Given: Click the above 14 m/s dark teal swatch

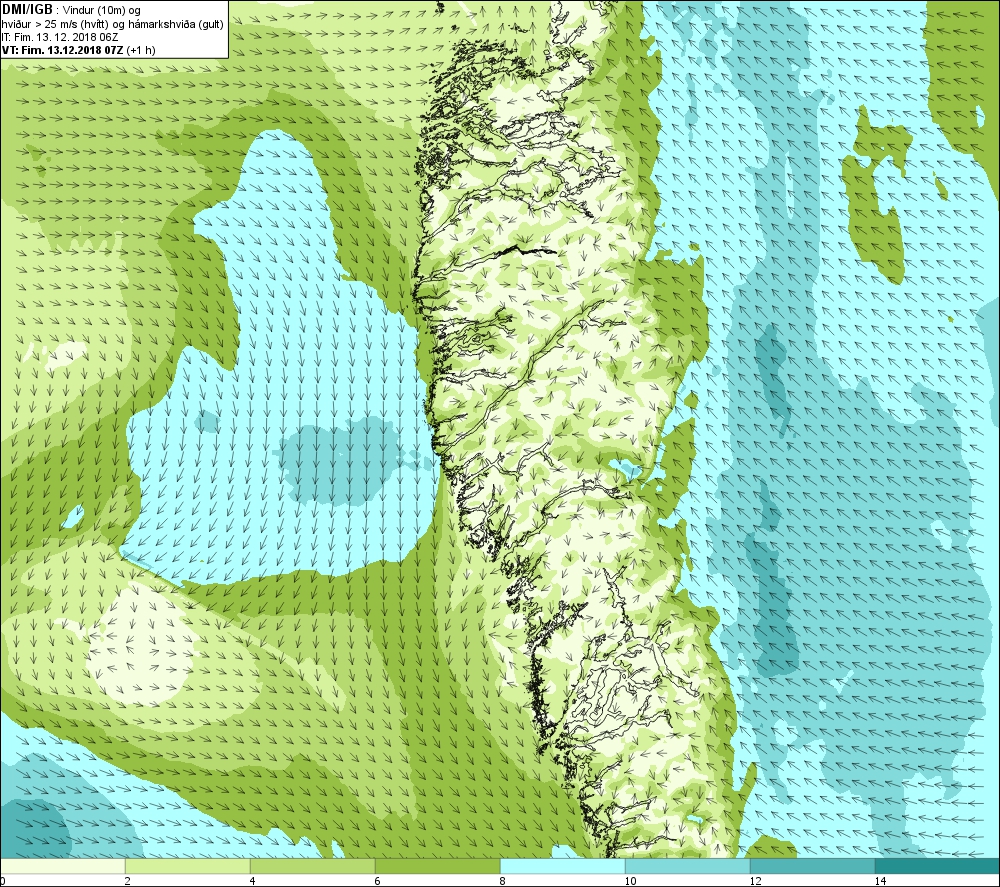Looking at the screenshot, I should point(938,866).
